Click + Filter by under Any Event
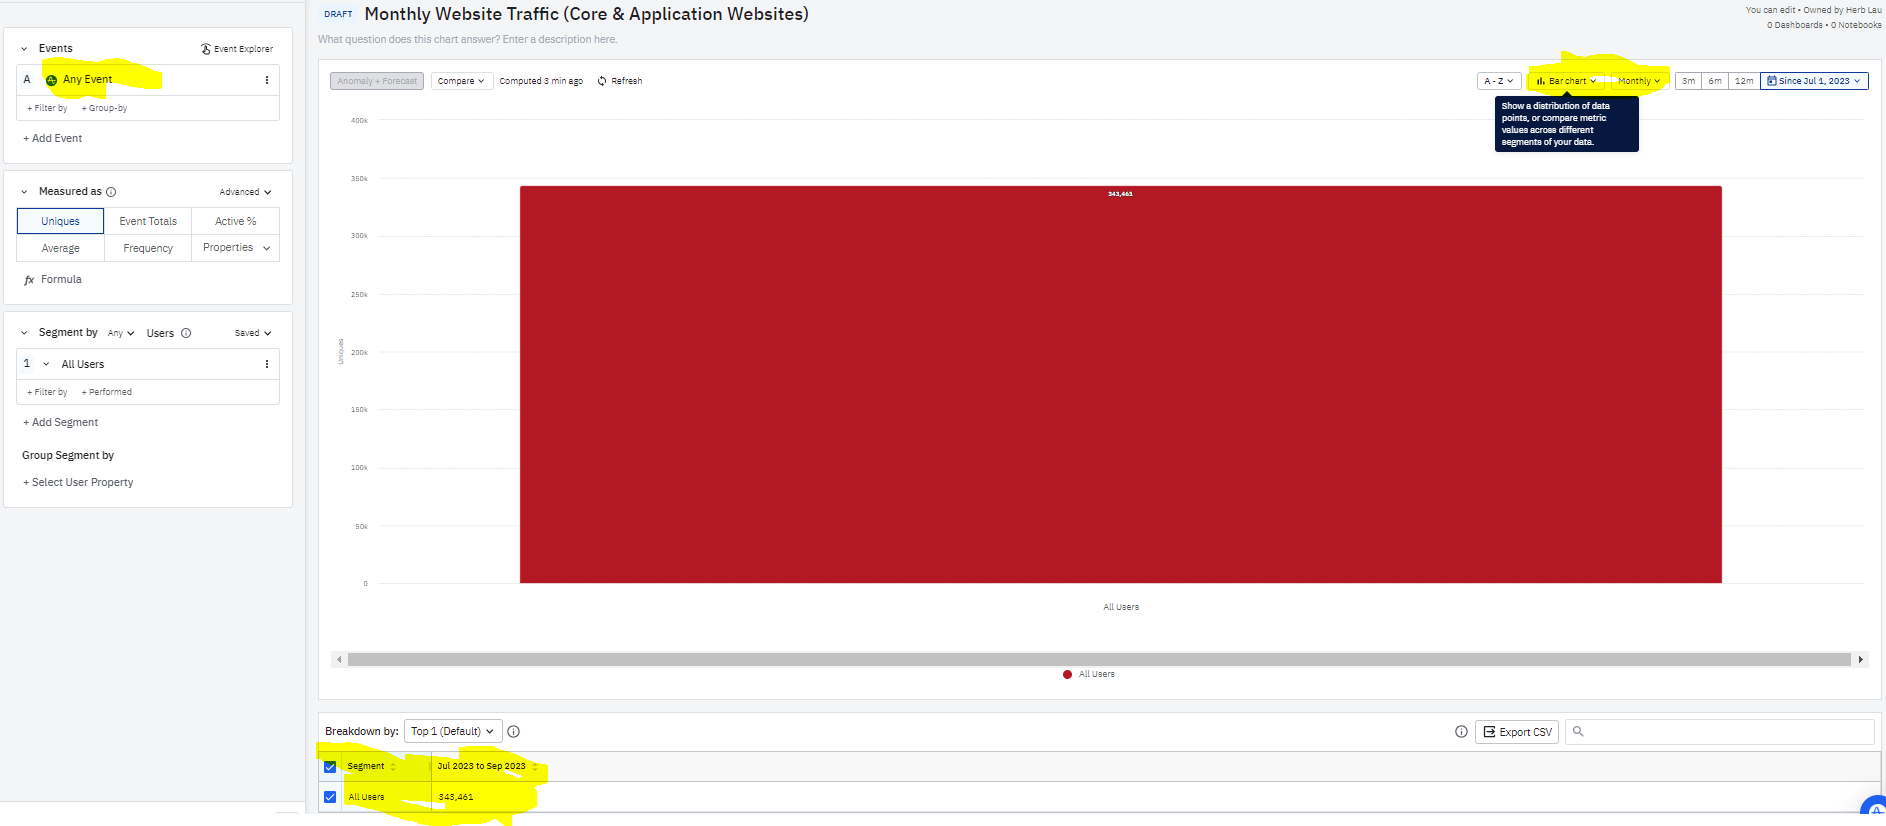Screen dimensions: 1886x826 [47, 108]
